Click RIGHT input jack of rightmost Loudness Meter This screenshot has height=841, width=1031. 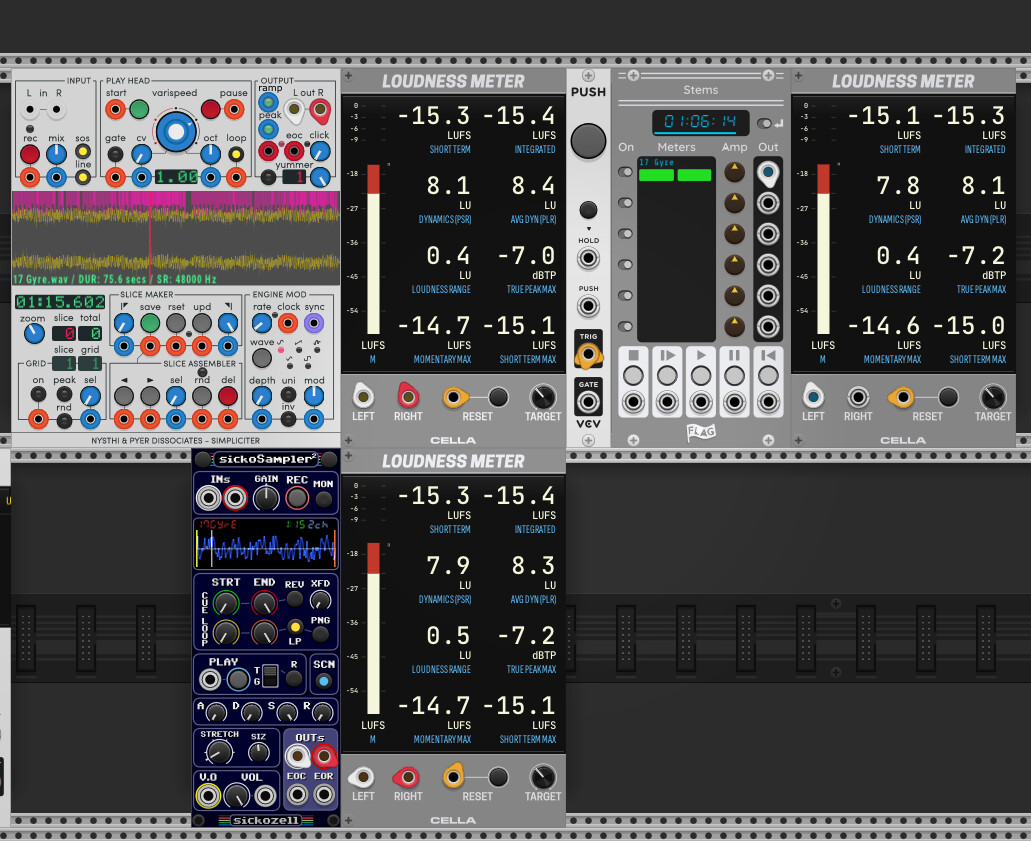(x=857, y=397)
